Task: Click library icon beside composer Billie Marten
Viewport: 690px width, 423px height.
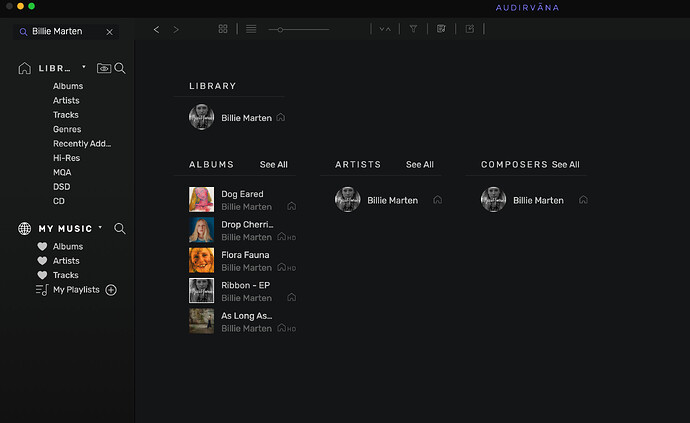Action: click(583, 200)
